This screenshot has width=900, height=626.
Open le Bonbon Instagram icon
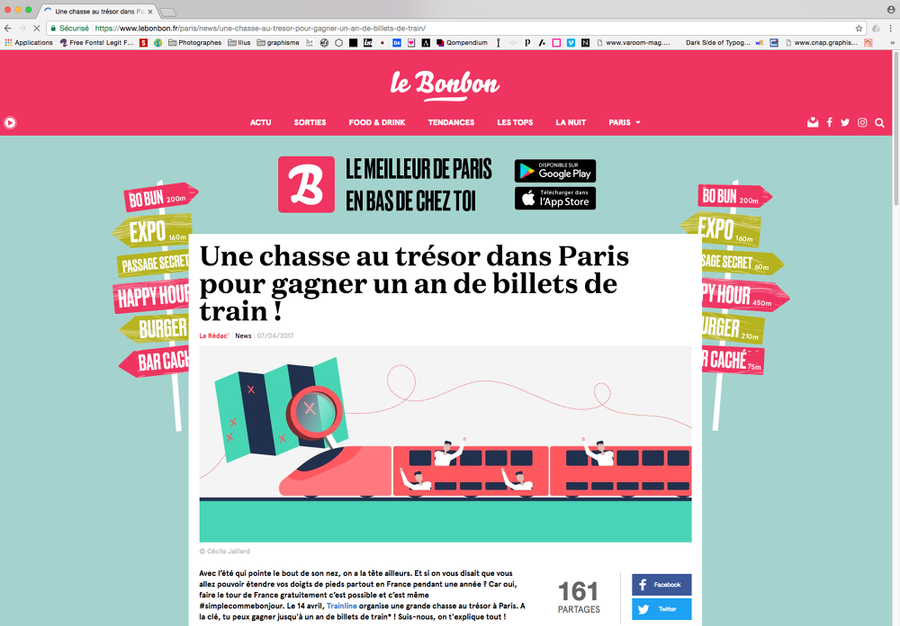(x=862, y=122)
